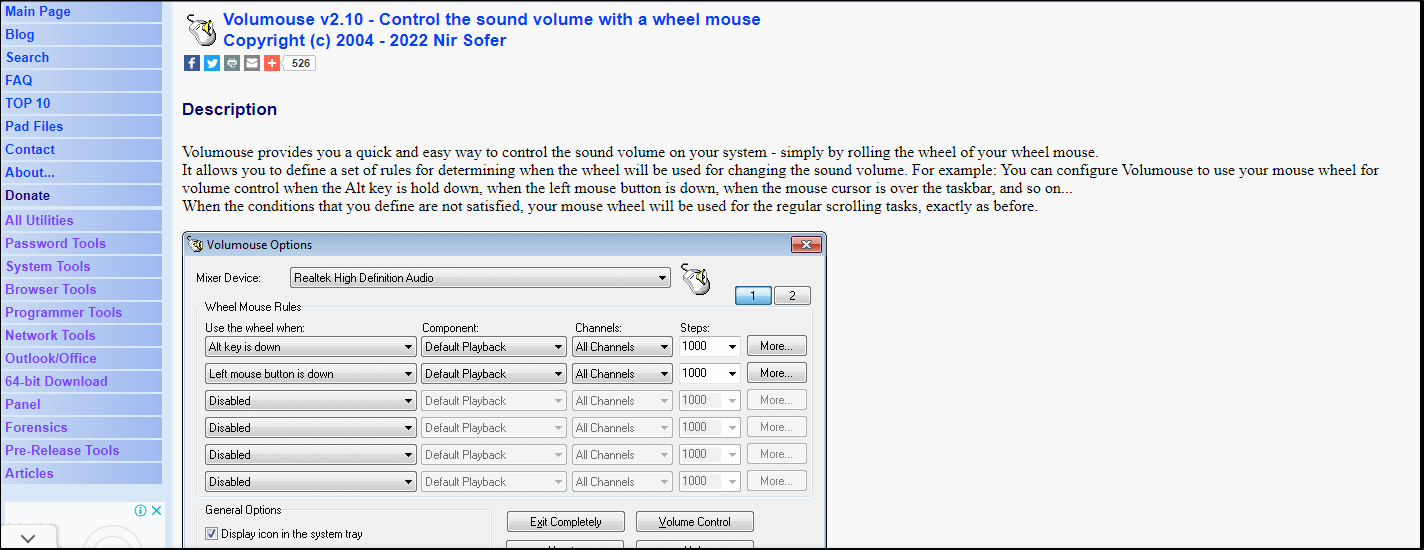This screenshot has width=1424, height=550.
Task: Open Browser Tools category
Action: tap(51, 289)
